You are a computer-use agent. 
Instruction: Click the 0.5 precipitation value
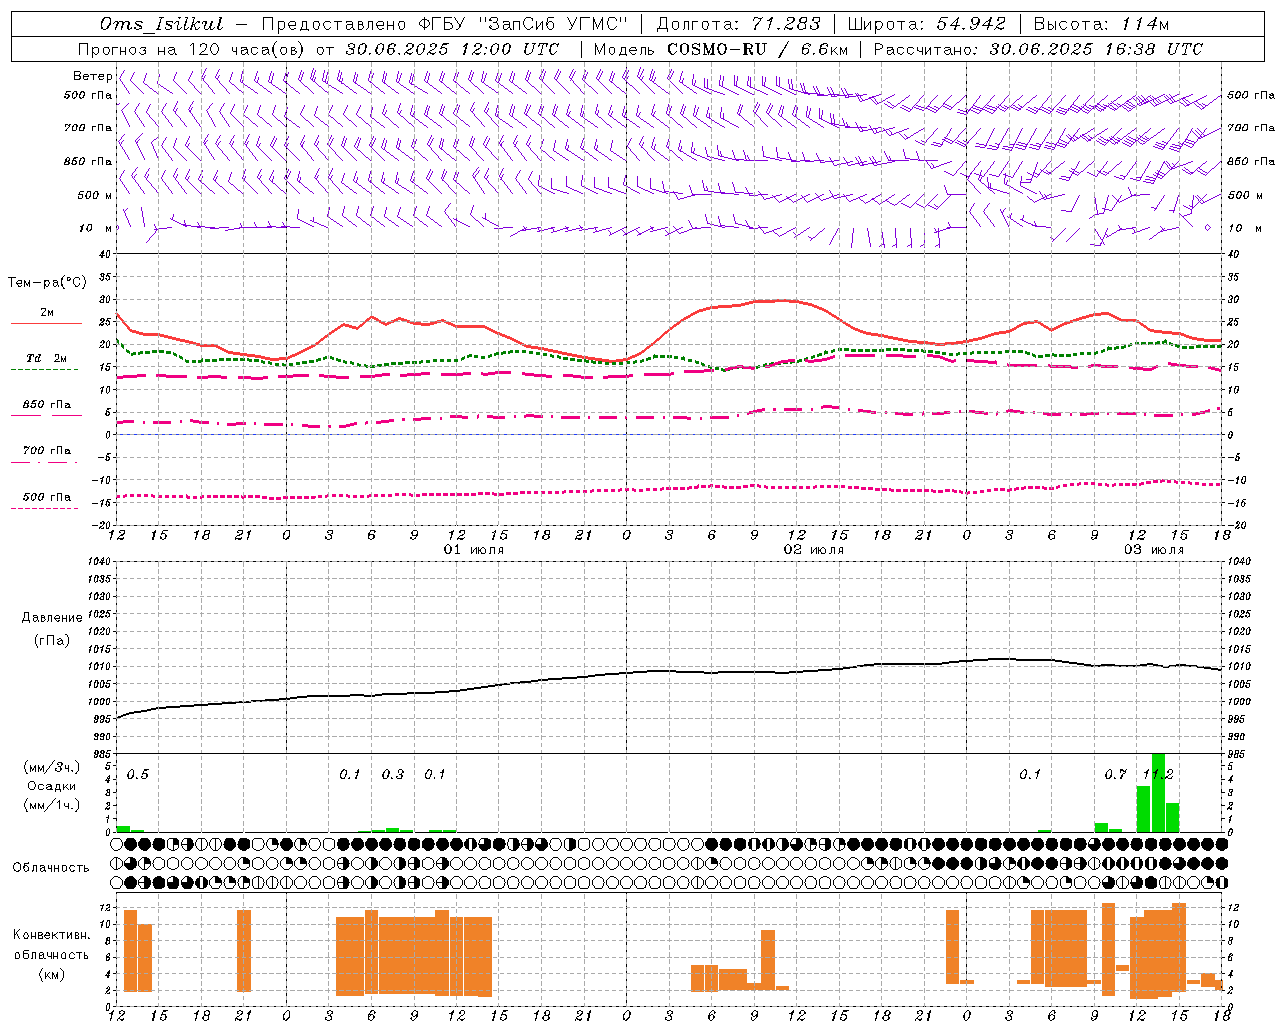138,775
